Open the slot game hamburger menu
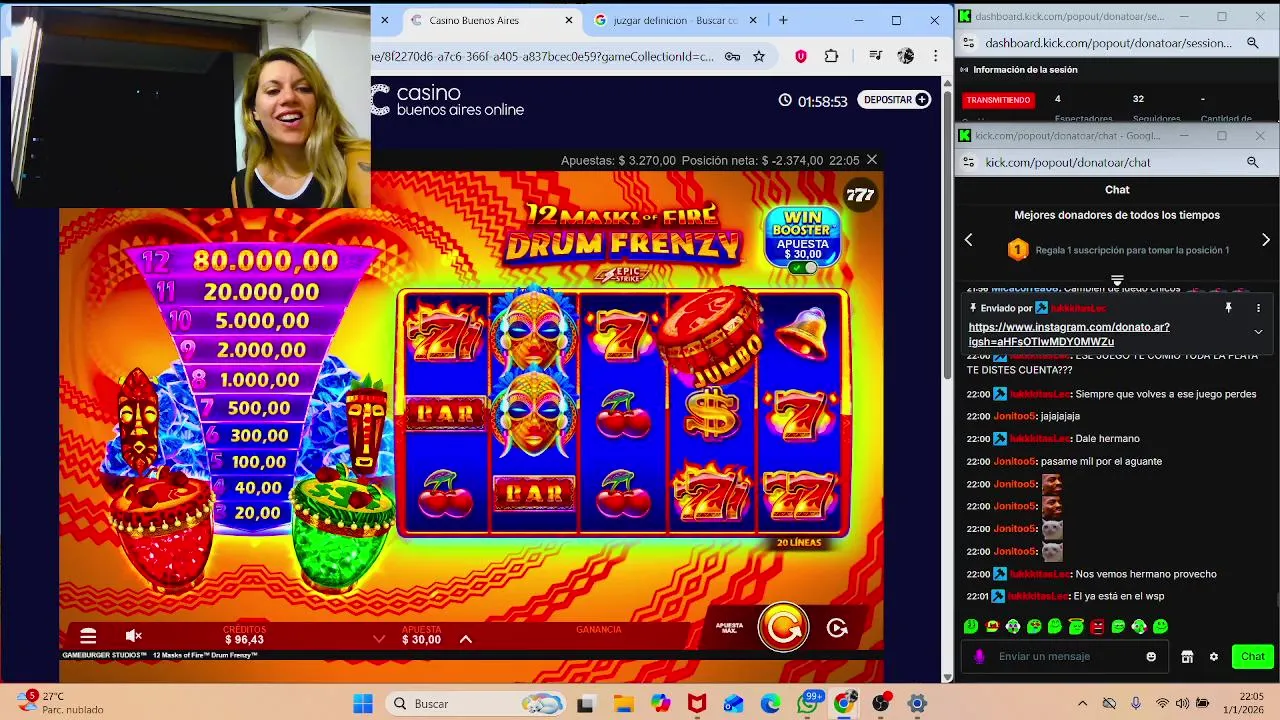Viewport: 1280px width, 720px height. click(x=88, y=636)
